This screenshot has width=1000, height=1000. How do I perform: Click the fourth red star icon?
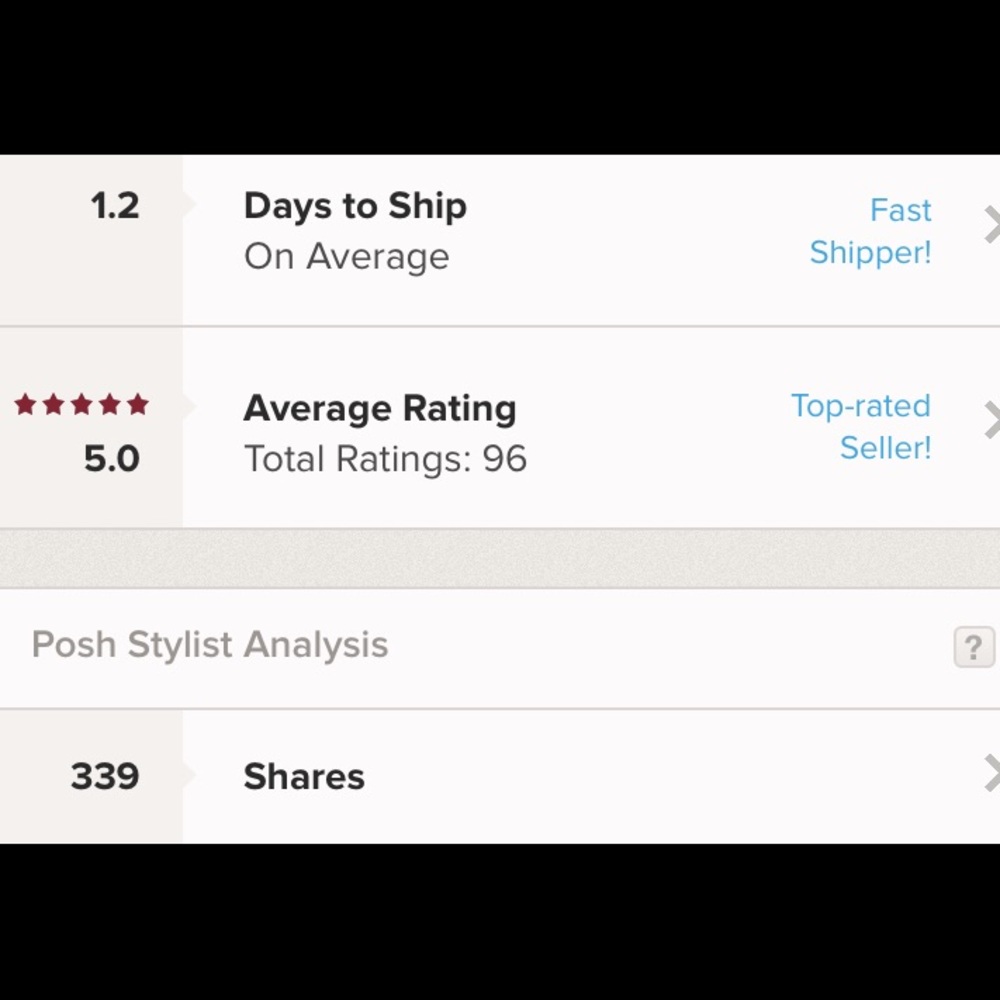pos(108,404)
